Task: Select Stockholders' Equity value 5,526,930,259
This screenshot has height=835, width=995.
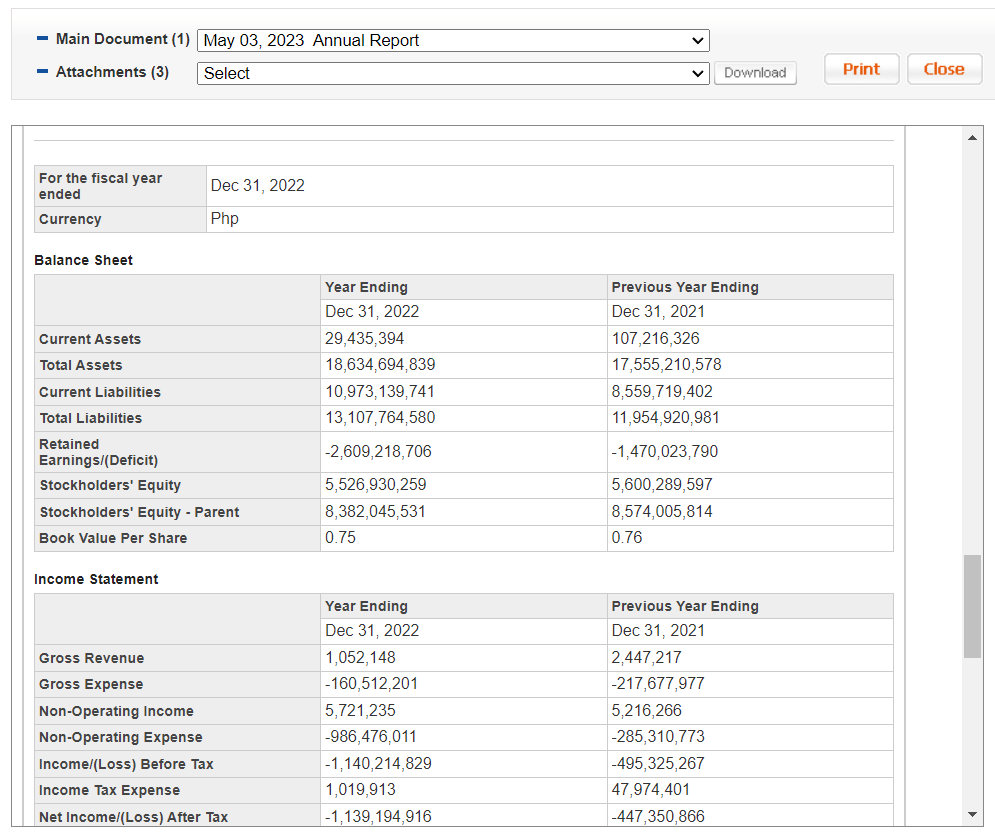Action: 376,485
